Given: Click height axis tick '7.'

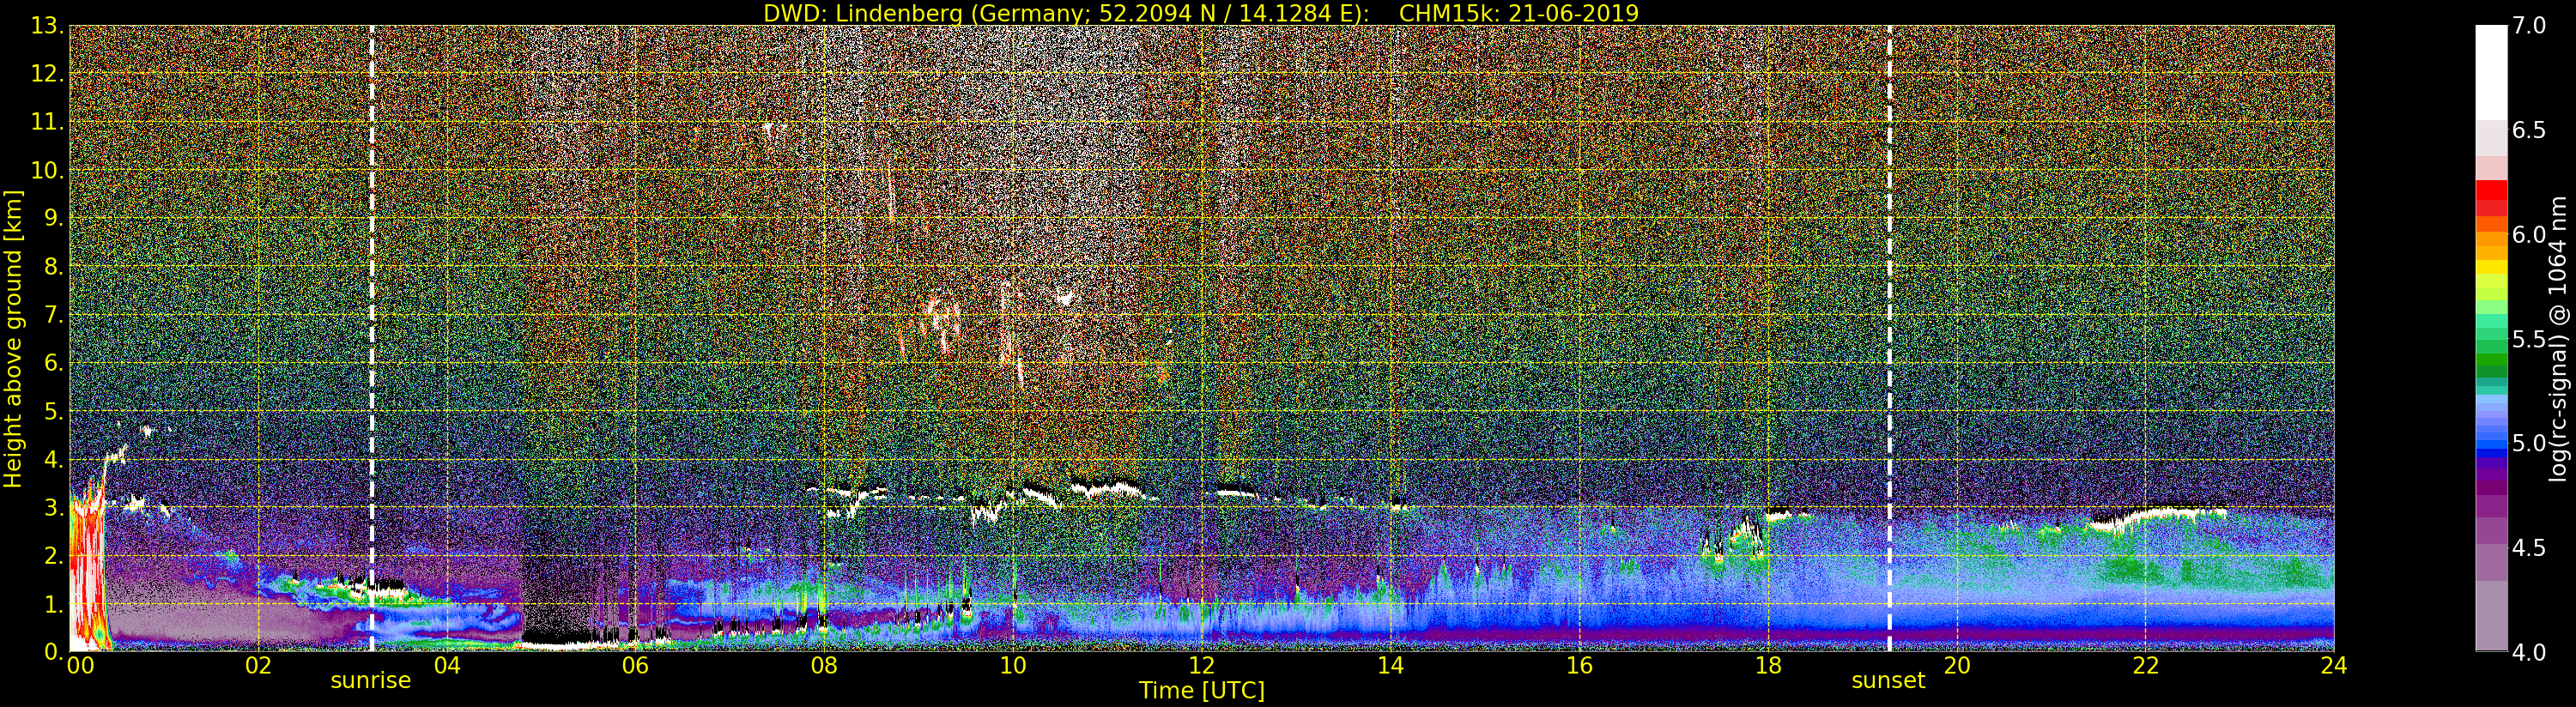Looking at the screenshot, I should [53, 315].
